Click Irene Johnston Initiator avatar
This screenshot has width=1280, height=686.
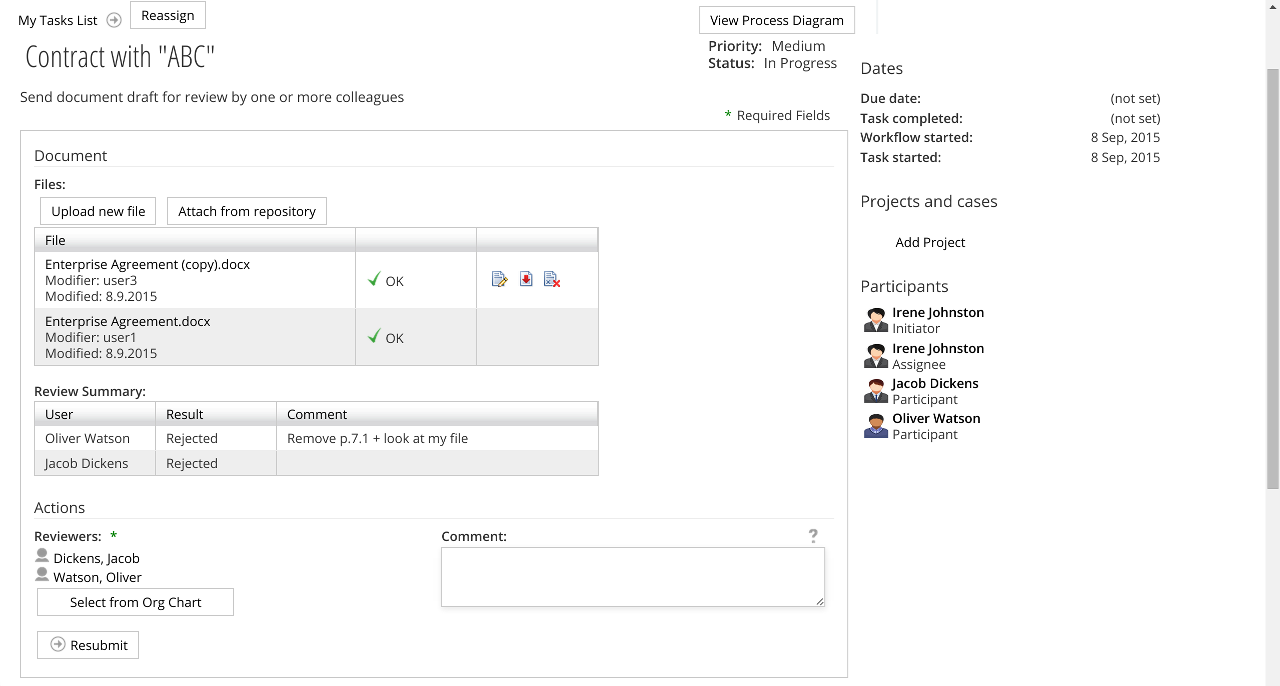(876, 320)
